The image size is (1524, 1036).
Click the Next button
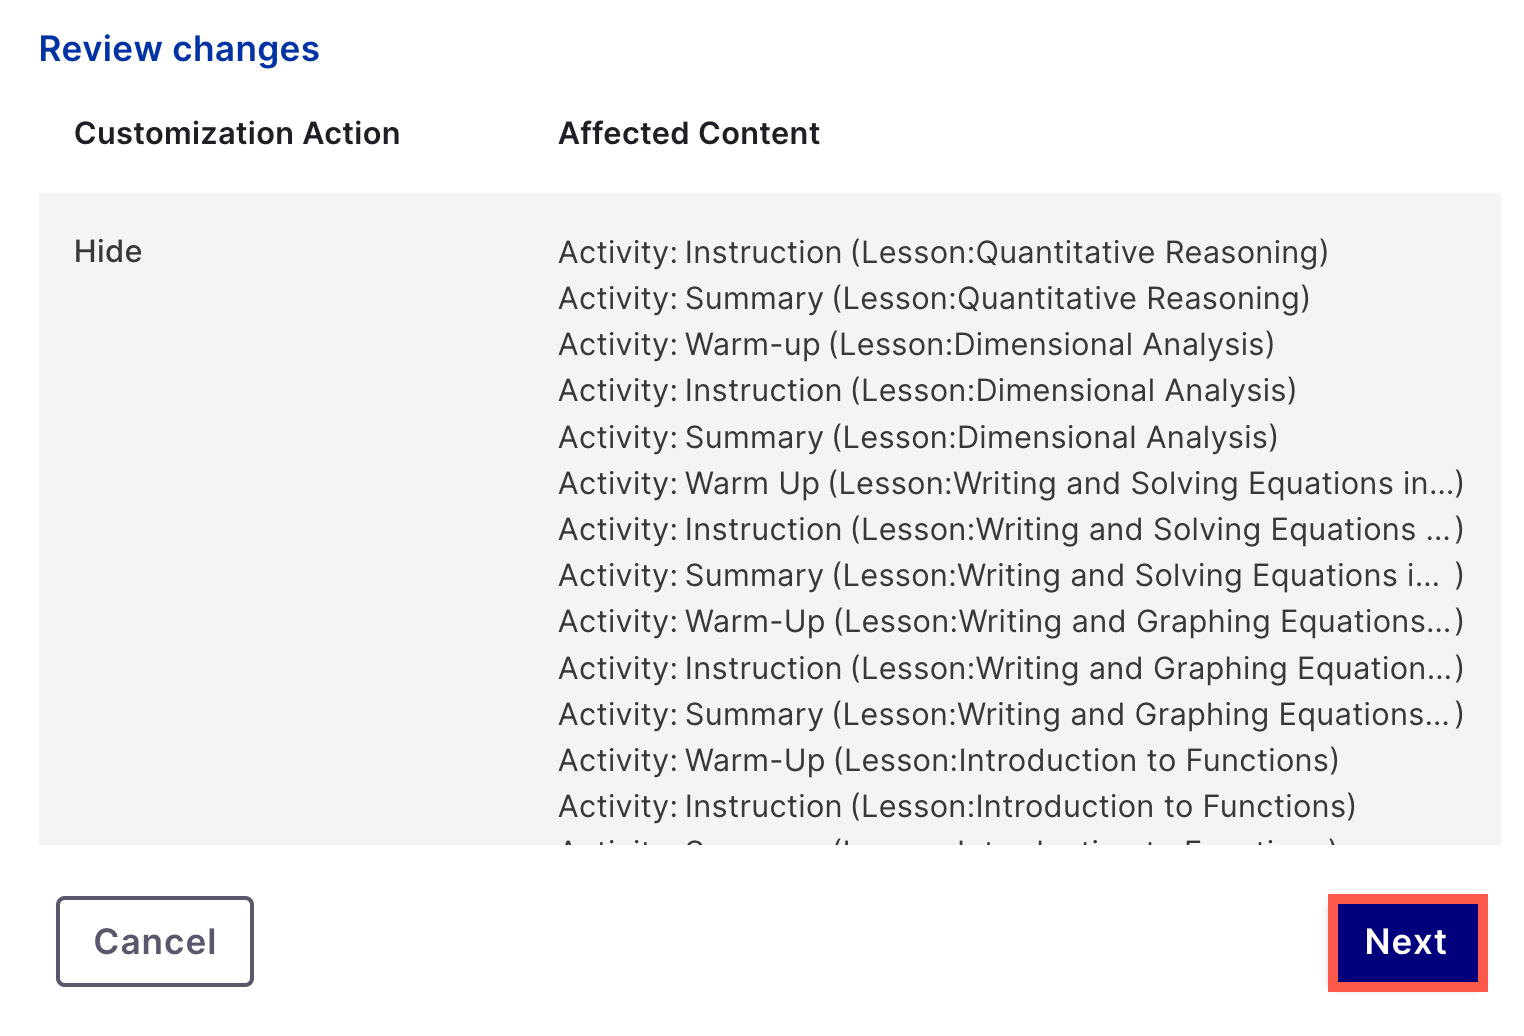click(x=1406, y=942)
